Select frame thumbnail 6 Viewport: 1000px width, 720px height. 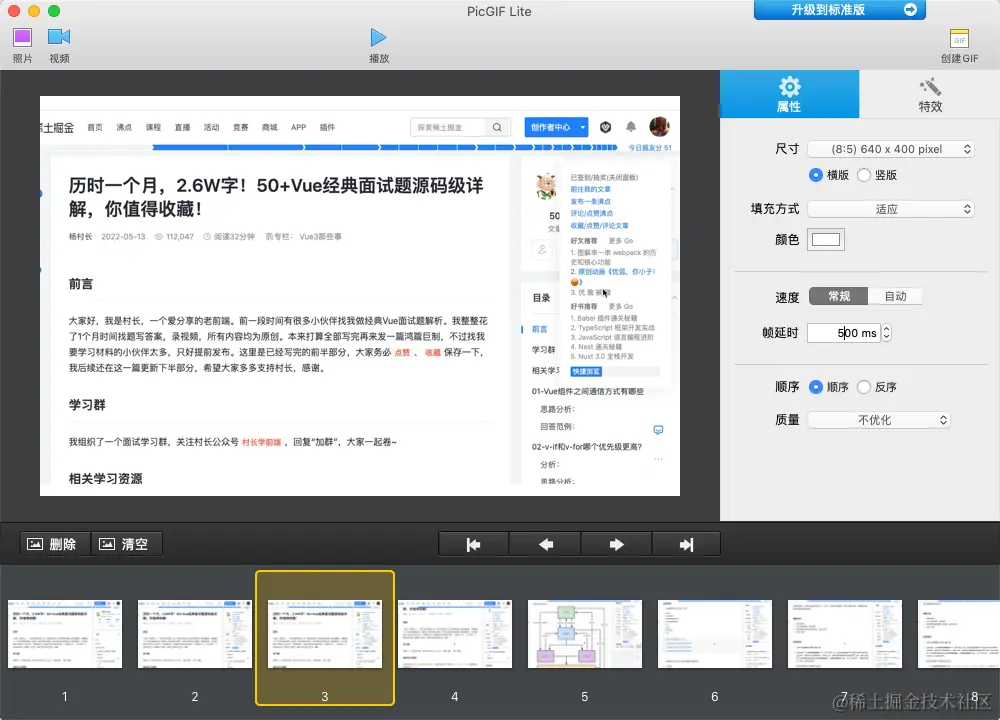click(x=715, y=634)
